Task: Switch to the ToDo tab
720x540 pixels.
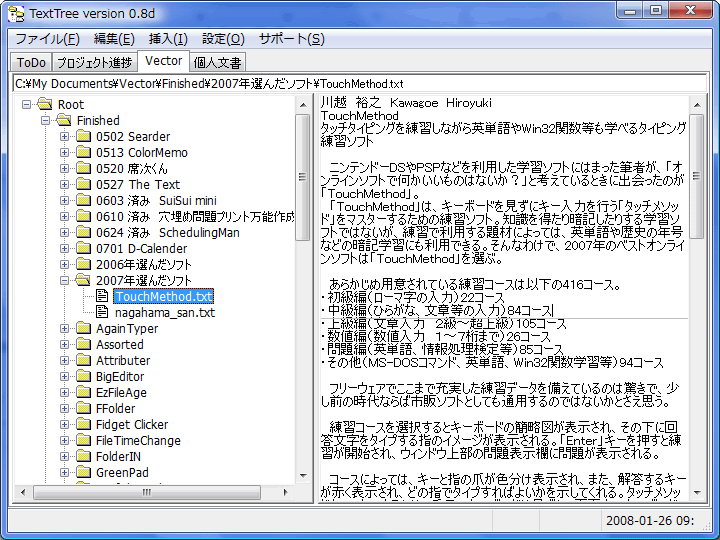Action: click(31, 62)
